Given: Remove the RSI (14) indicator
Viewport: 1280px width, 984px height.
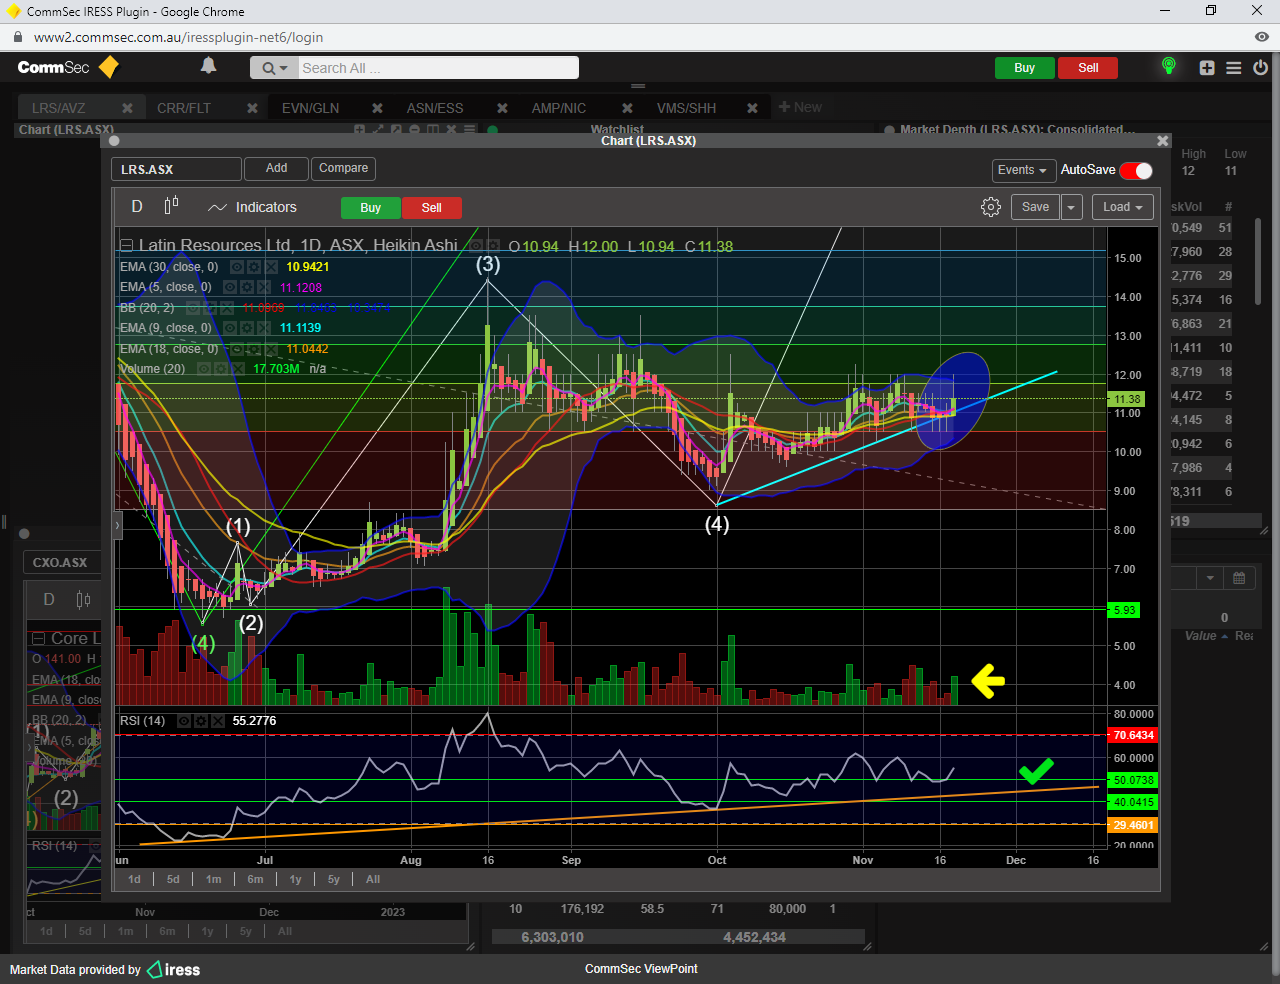Looking at the screenshot, I should [218, 721].
